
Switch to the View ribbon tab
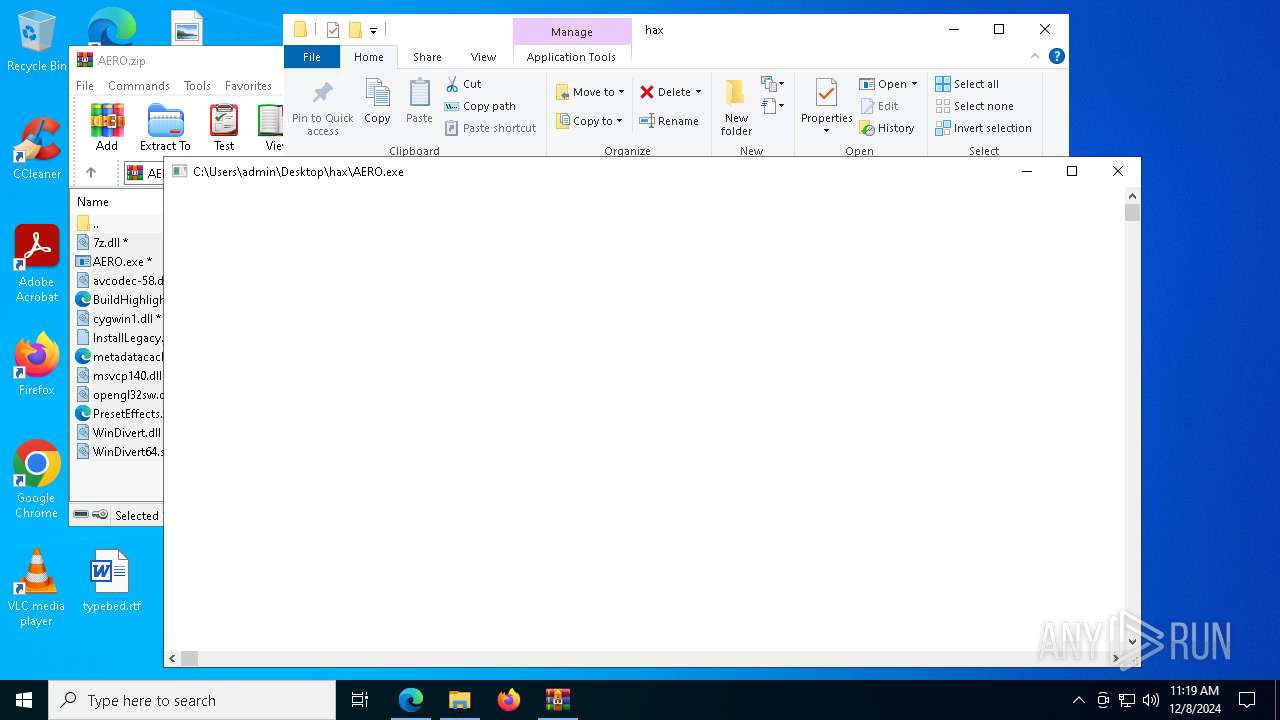[483, 57]
